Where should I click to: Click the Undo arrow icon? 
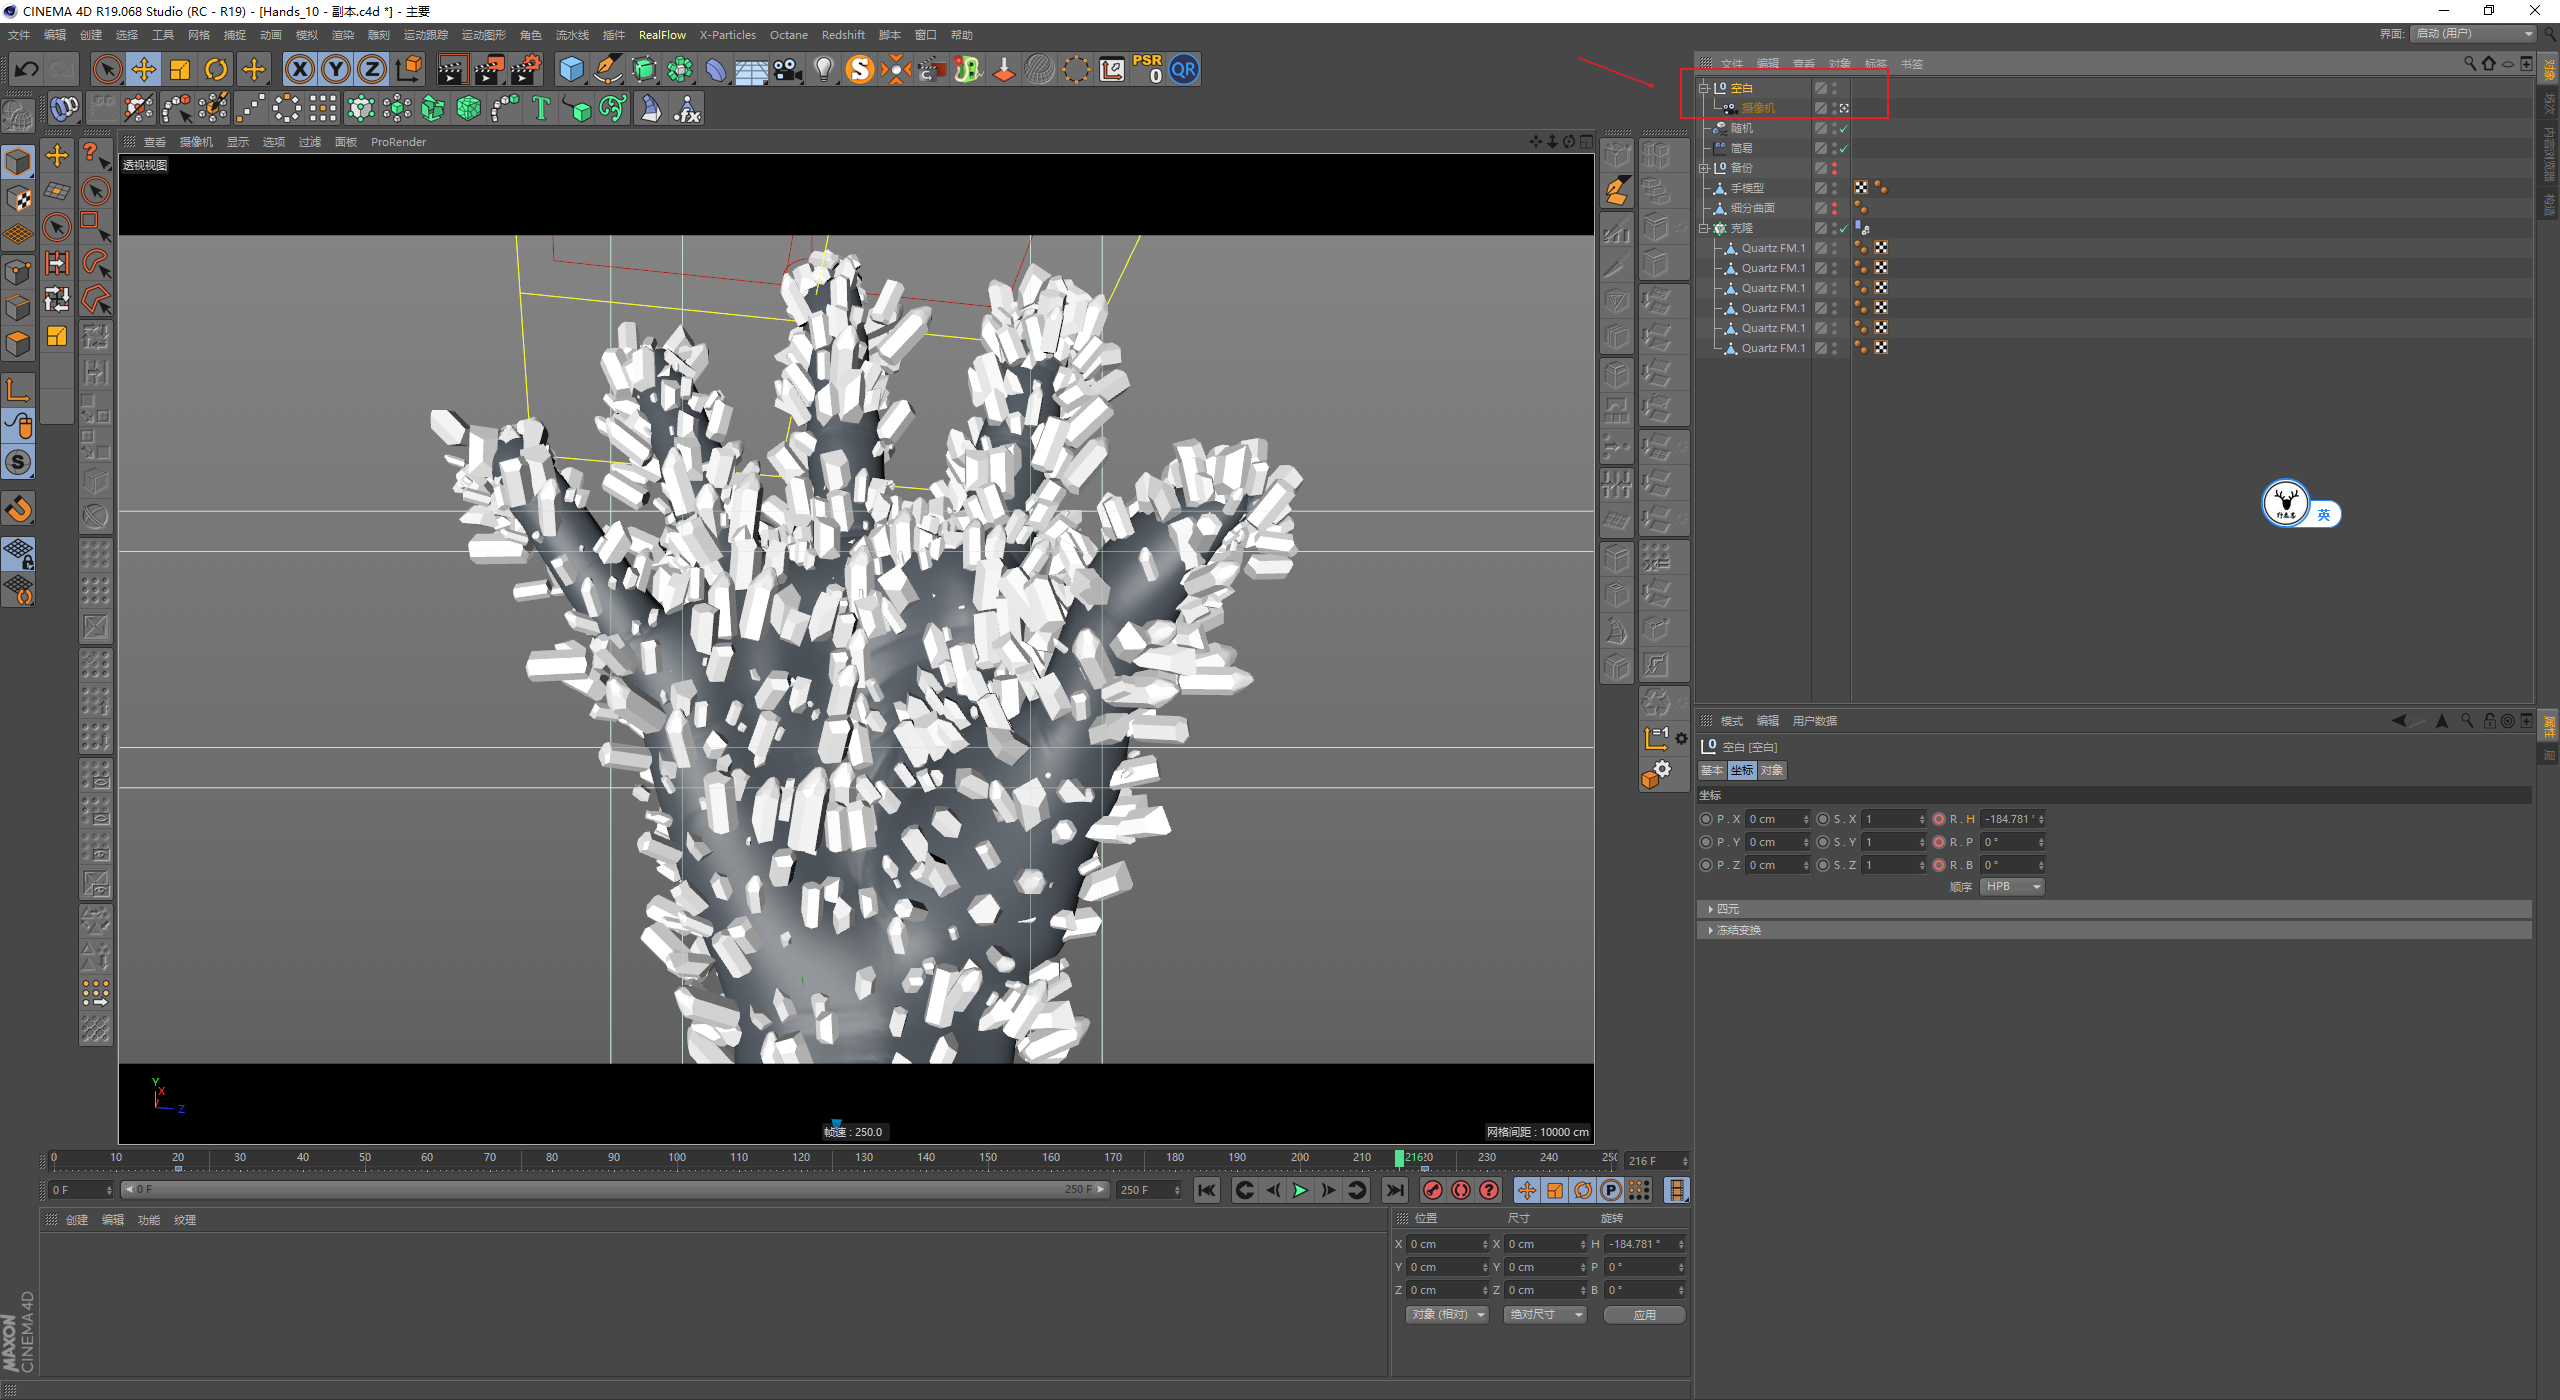click(27, 69)
